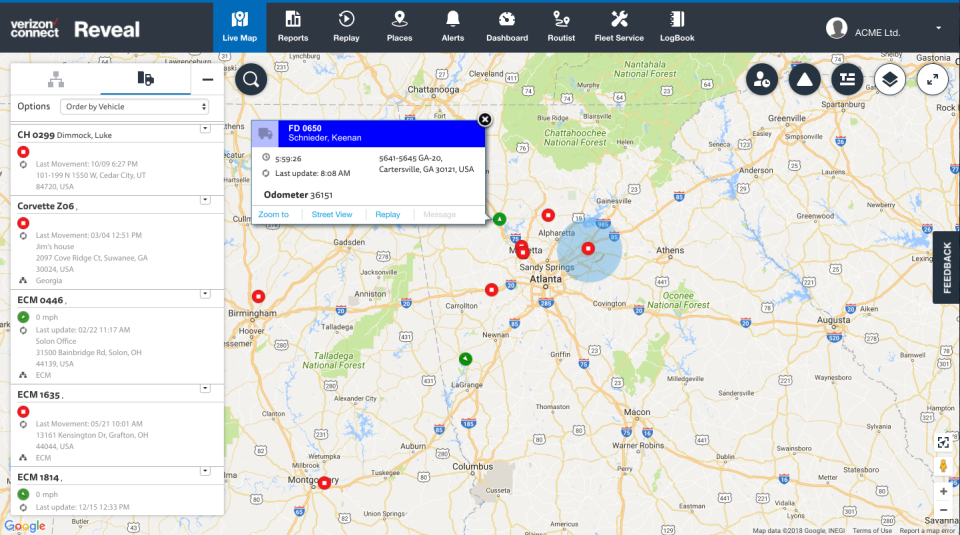Switch to the hierarchy groups tab in the side panel
This screenshot has height=535, width=960.
[56, 79]
